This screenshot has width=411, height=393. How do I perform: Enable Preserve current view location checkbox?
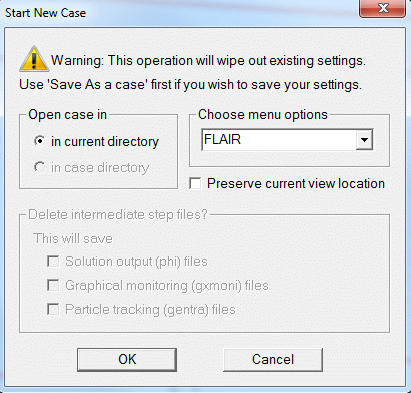195,184
